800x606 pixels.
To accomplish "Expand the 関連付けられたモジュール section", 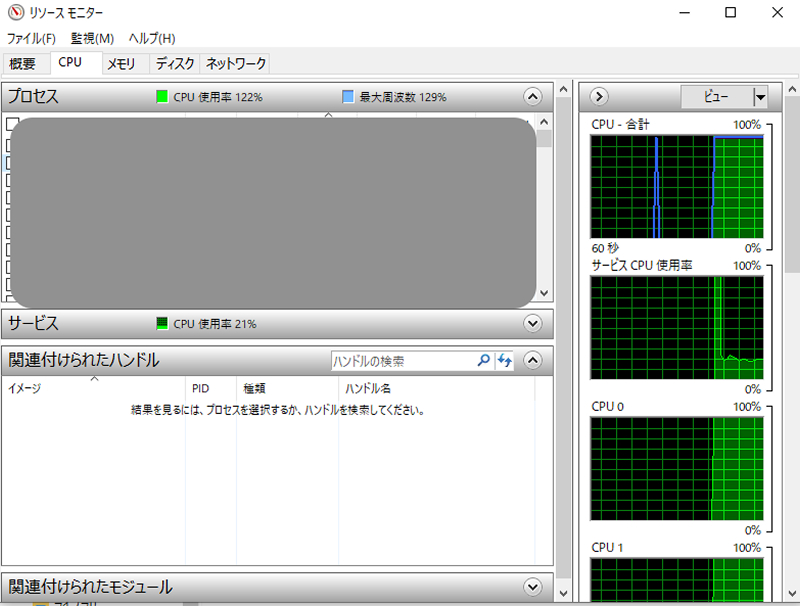I will tap(533, 587).
